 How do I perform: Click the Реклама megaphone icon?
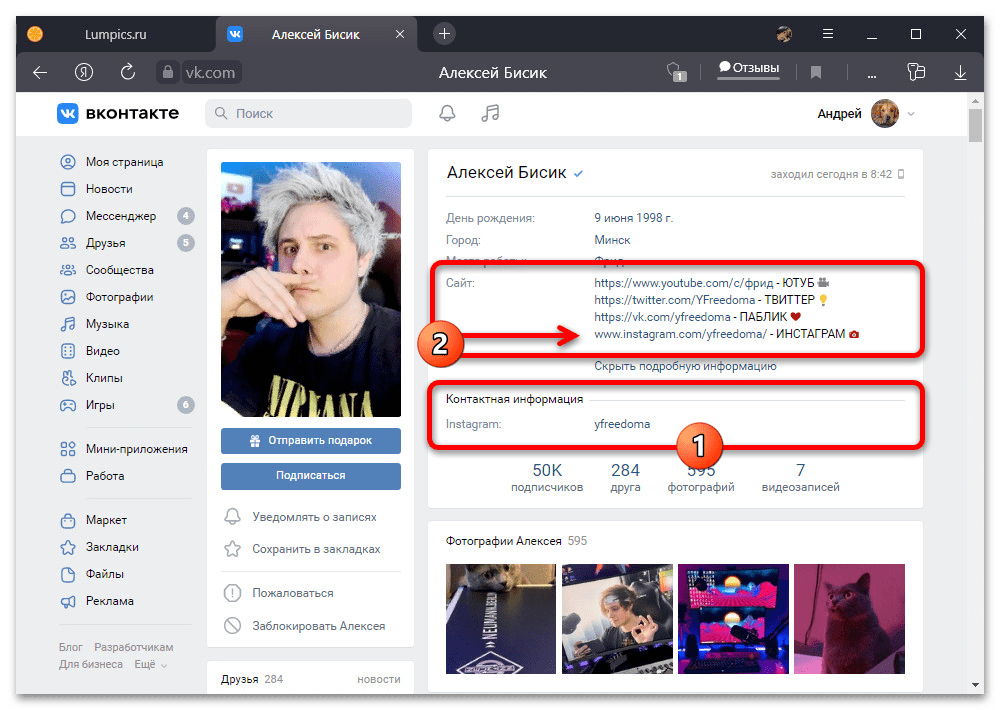(68, 602)
